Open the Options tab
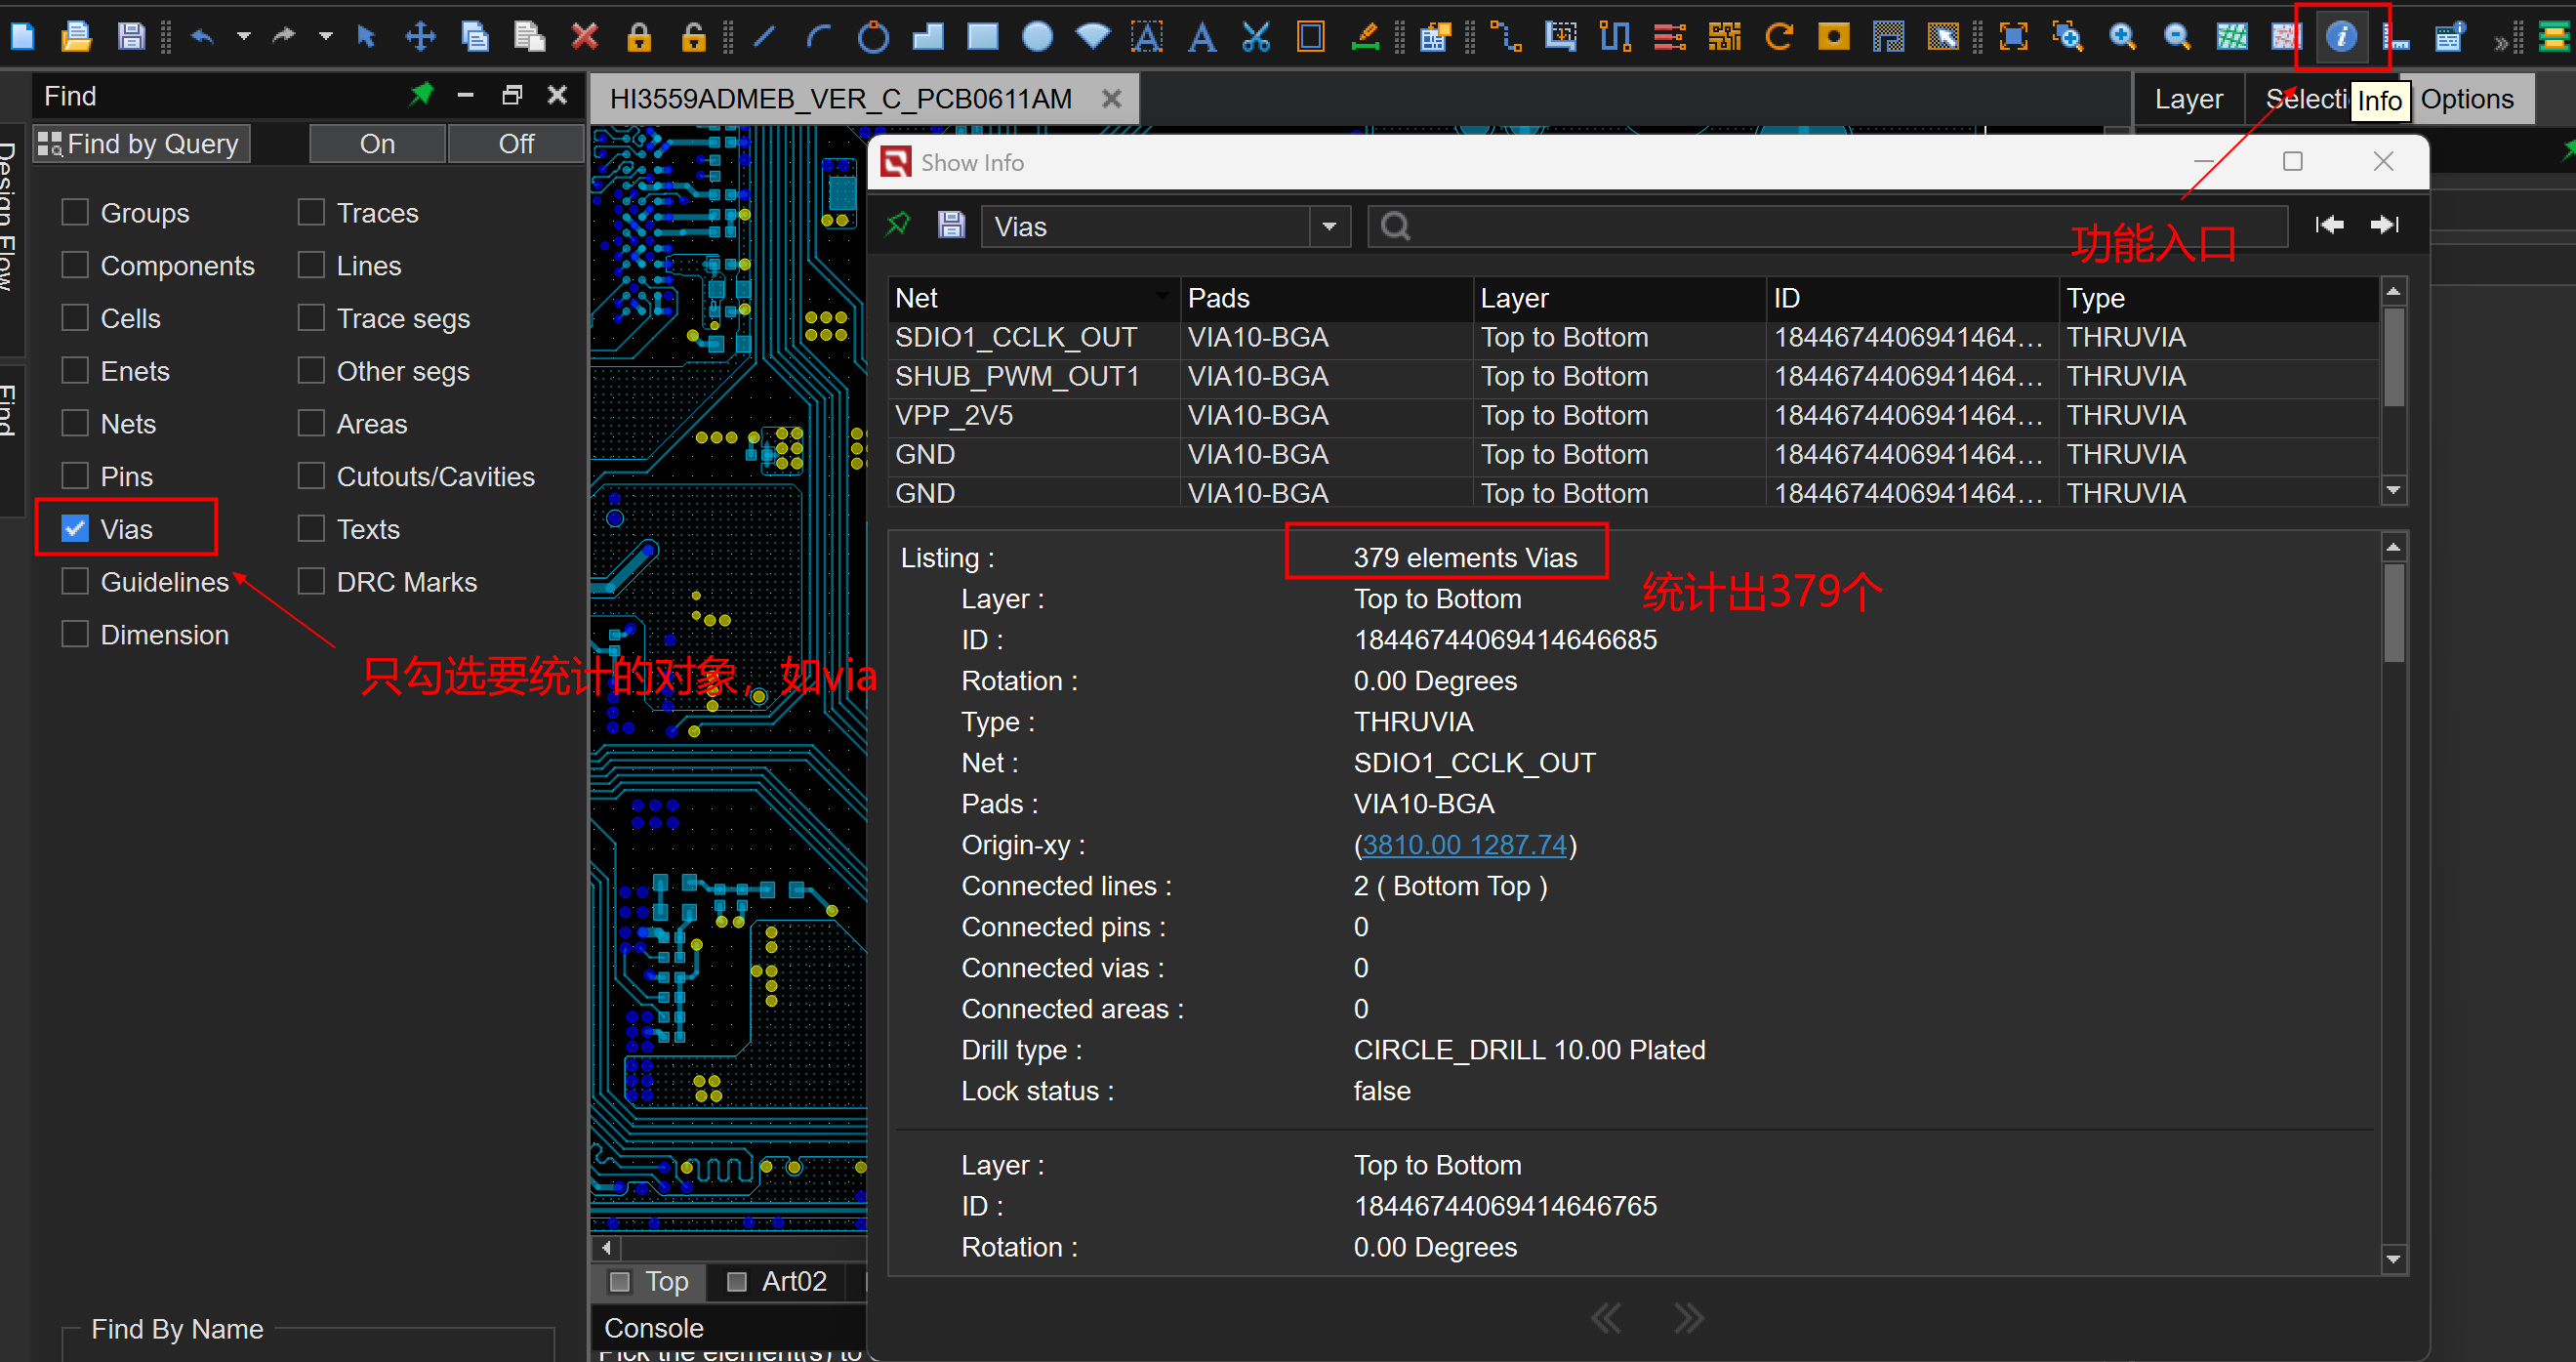2576x1362 pixels. click(x=2466, y=99)
